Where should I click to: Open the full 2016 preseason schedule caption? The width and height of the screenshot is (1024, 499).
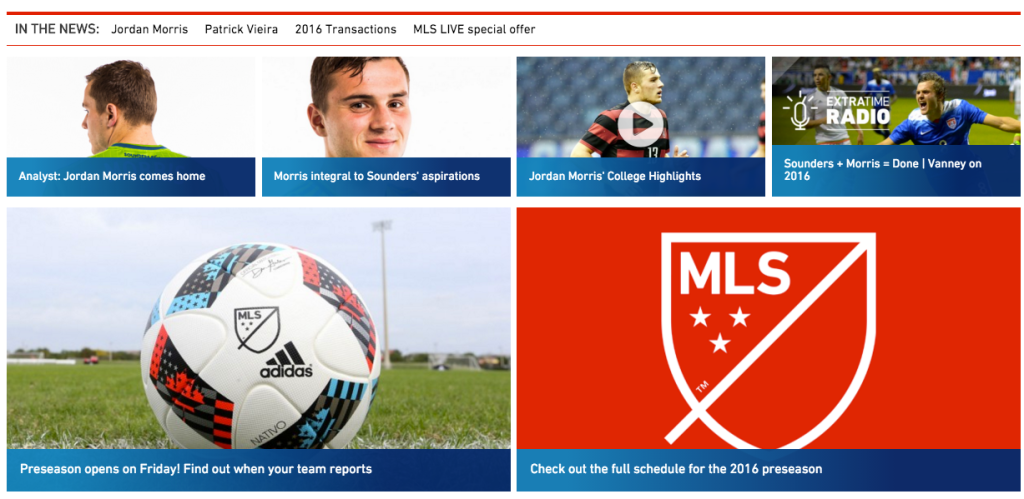676,469
